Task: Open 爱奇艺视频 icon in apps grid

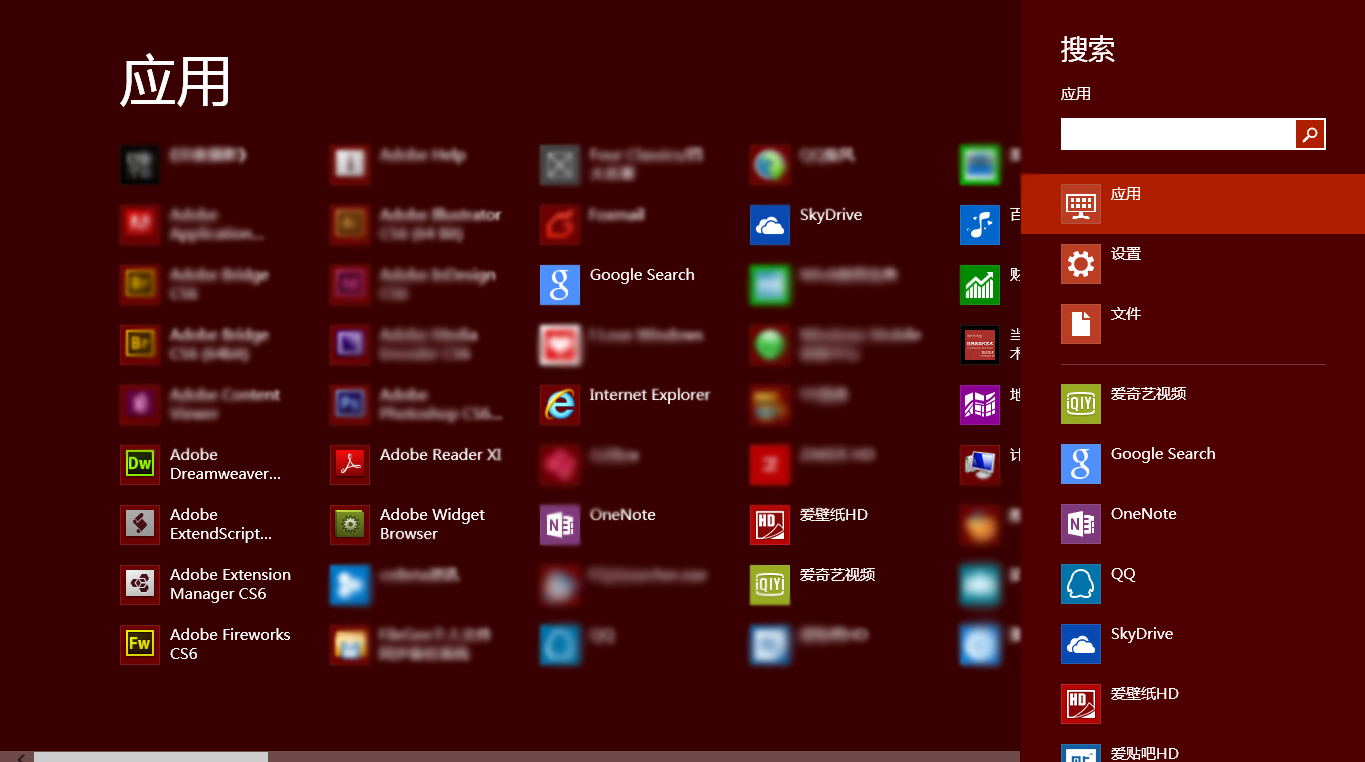Action: pos(770,585)
